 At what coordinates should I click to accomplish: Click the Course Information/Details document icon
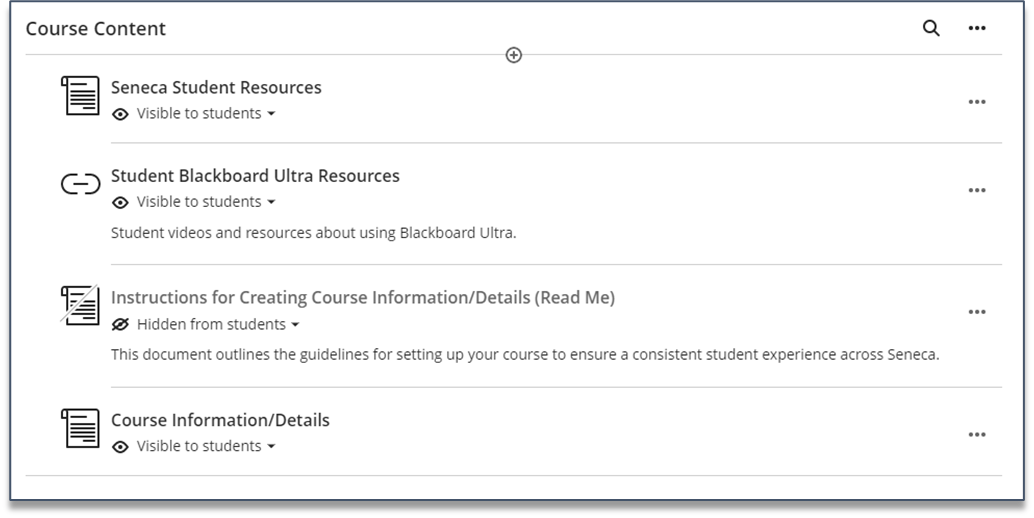(x=80, y=428)
